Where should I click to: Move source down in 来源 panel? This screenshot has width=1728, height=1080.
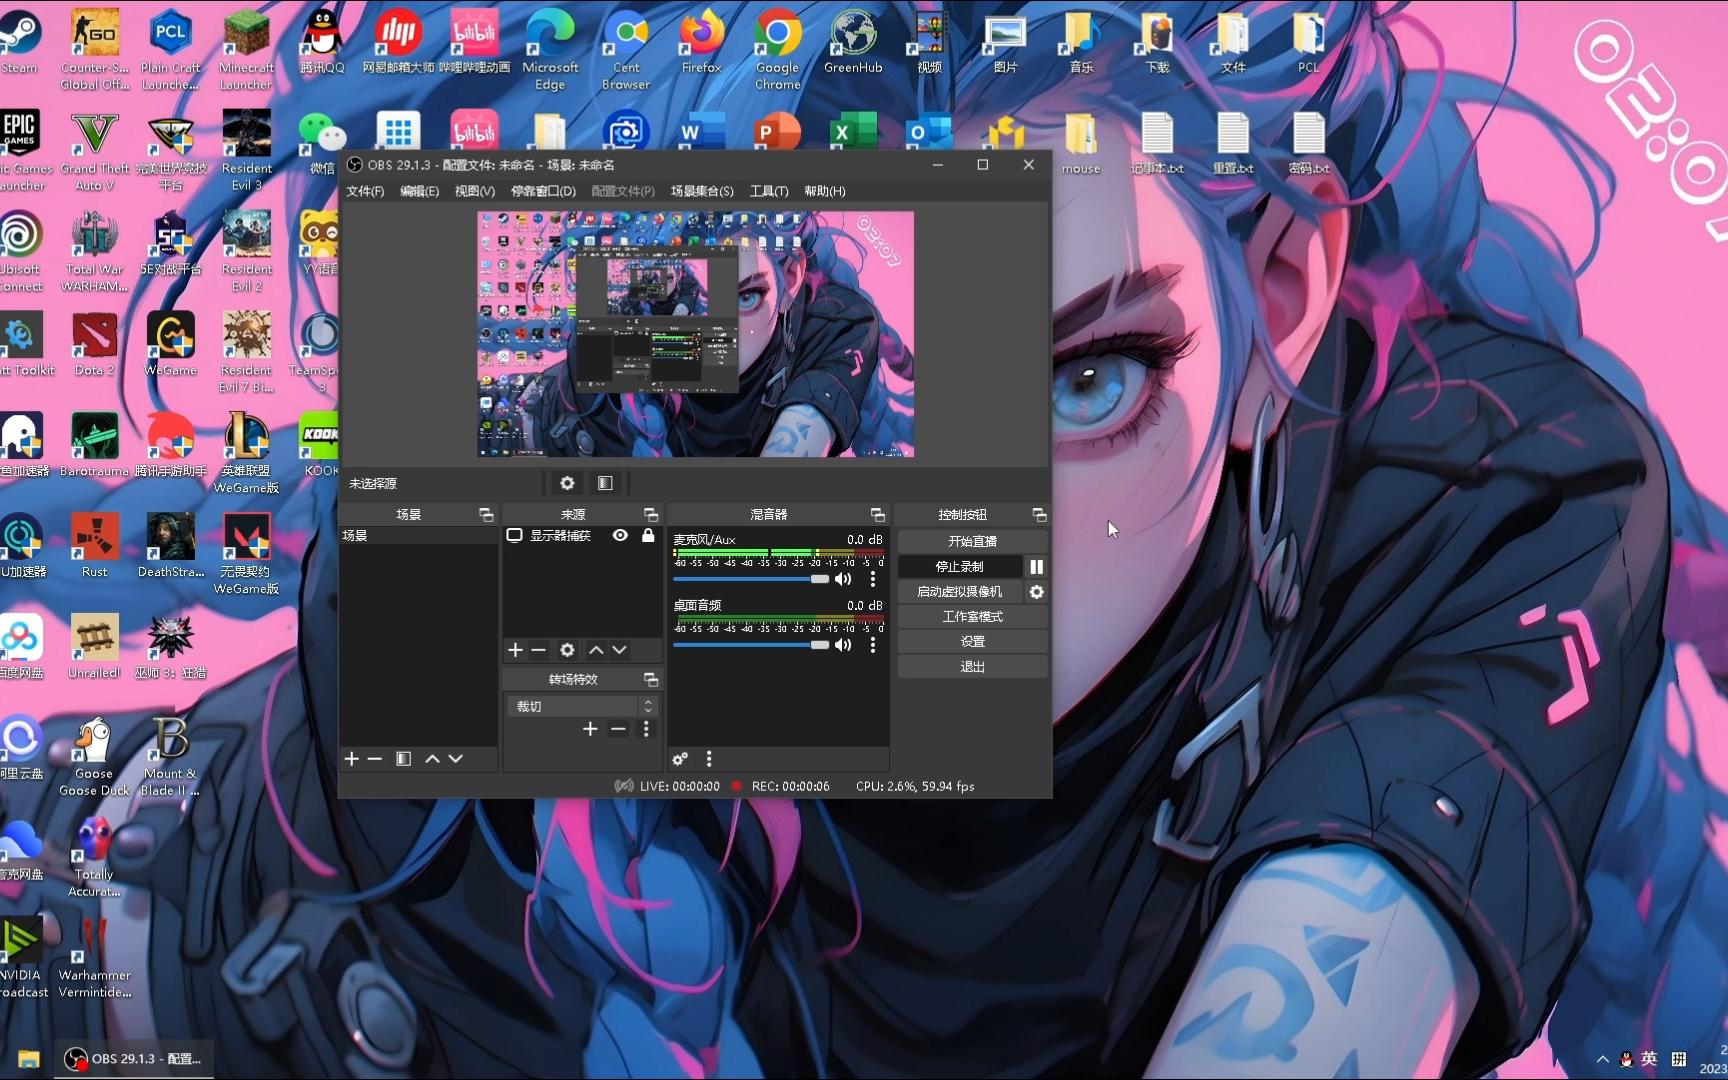click(x=620, y=650)
